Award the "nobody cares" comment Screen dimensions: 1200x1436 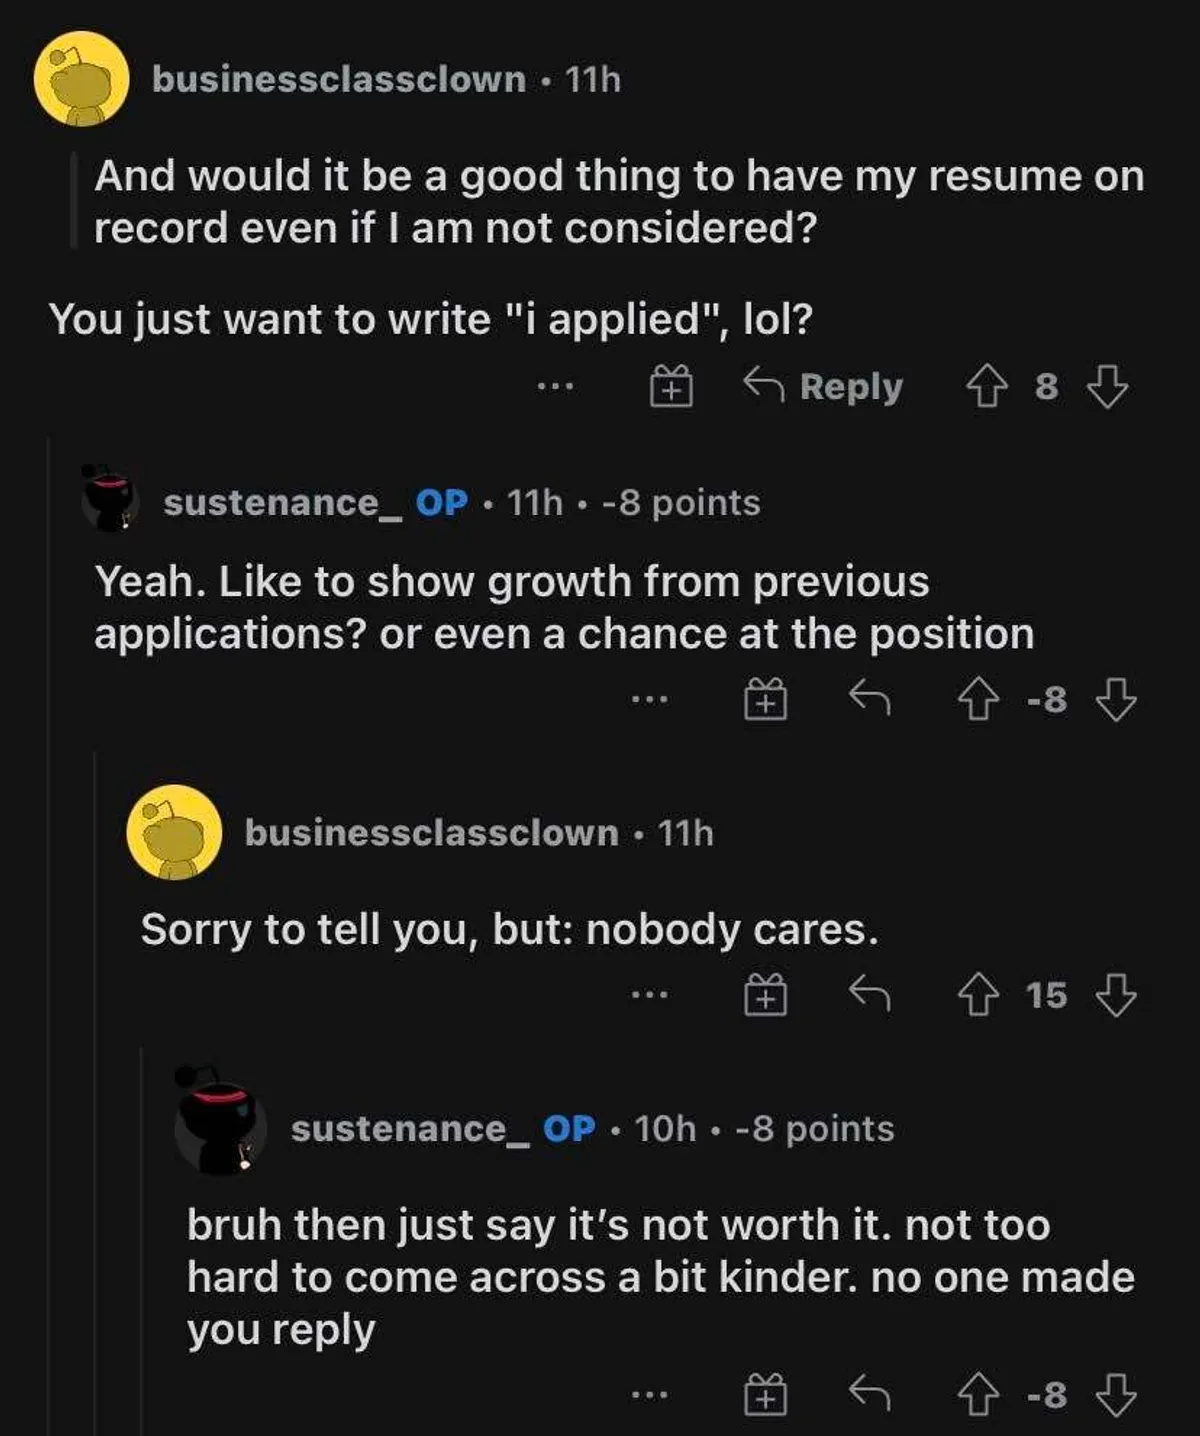pos(765,995)
